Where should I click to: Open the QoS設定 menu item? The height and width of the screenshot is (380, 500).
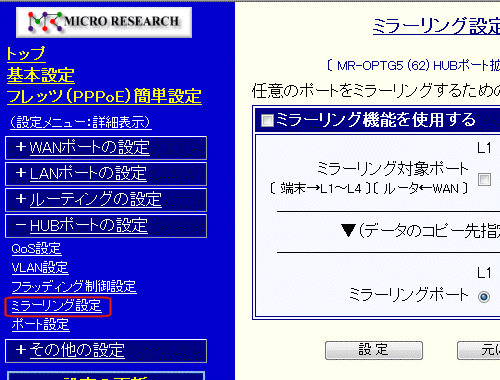(x=36, y=249)
